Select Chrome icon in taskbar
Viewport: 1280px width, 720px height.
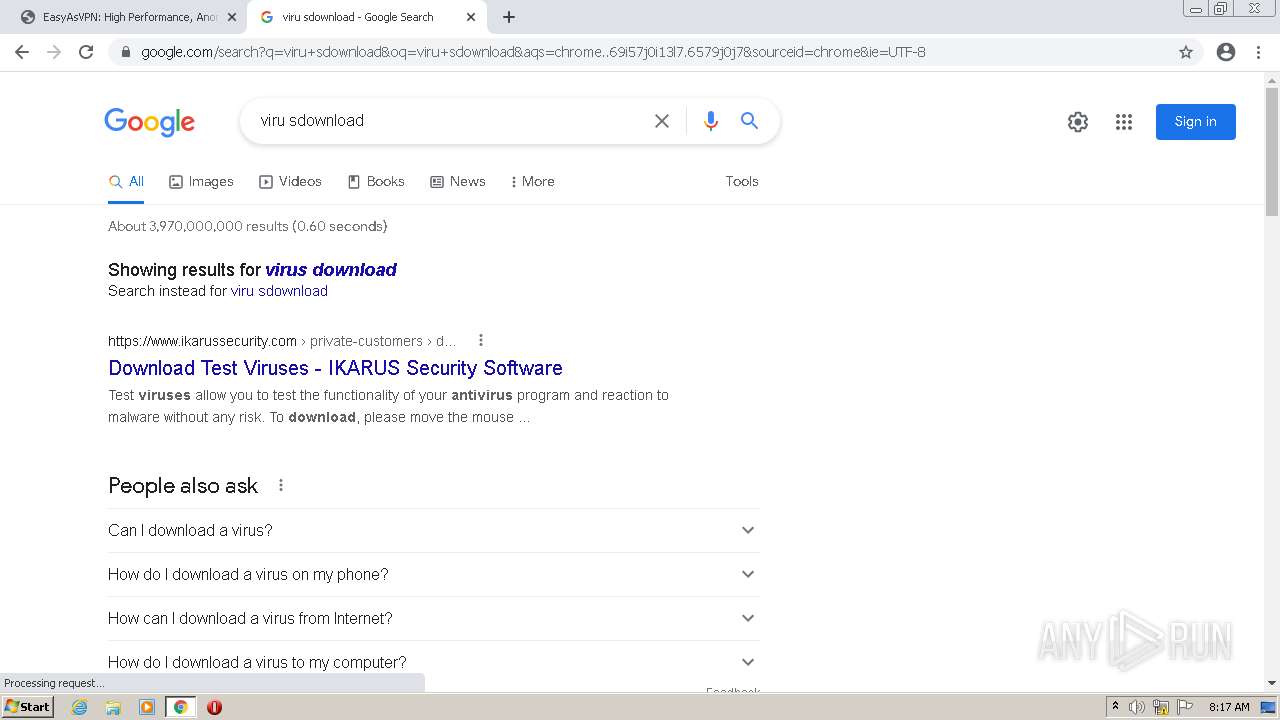[x=181, y=707]
